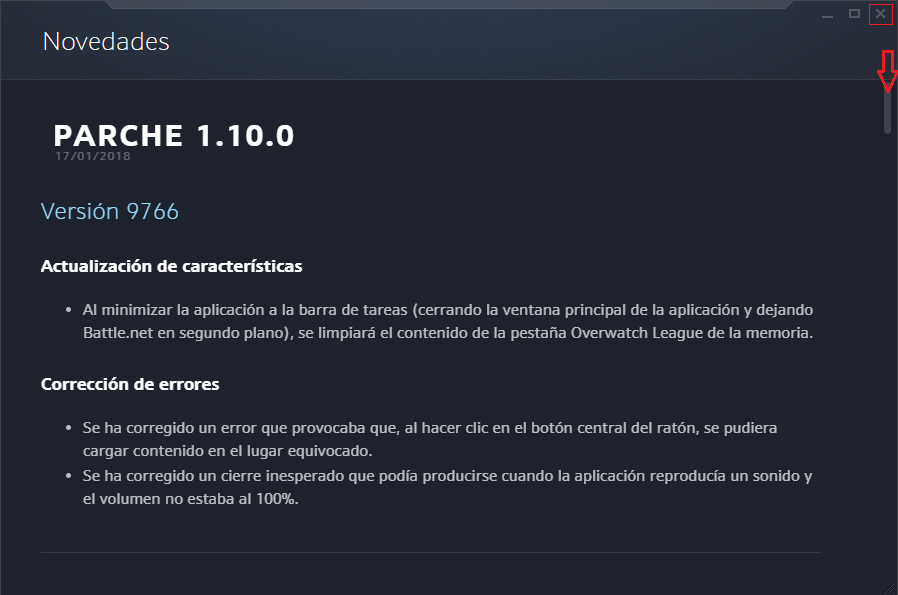Click the 17/01/2018 patch date

93,156
